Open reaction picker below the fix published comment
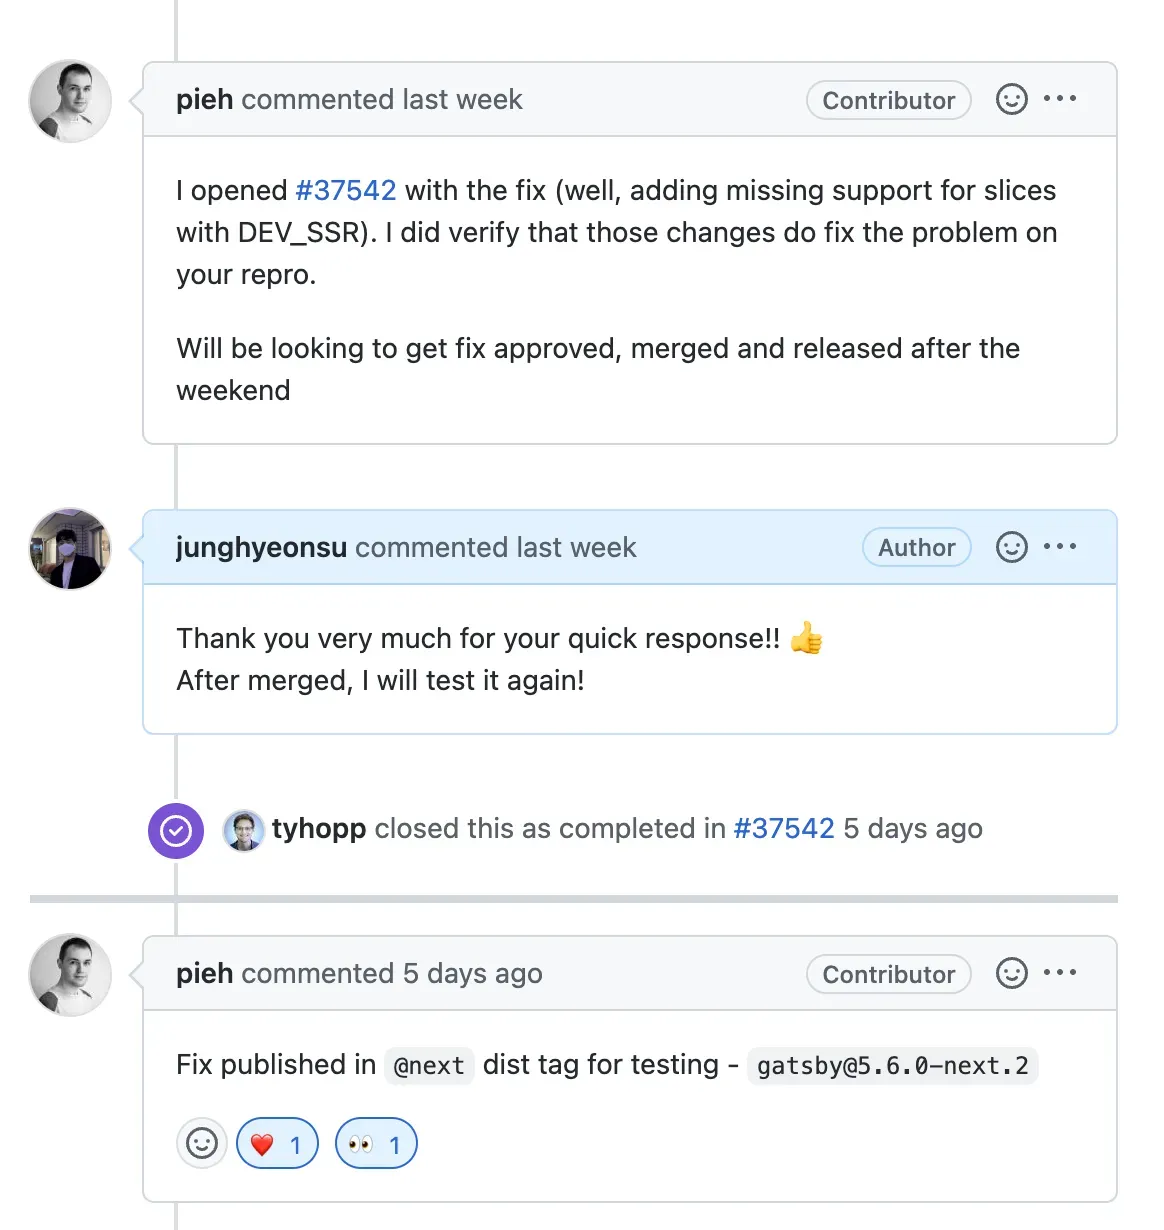The height and width of the screenshot is (1230, 1164). (x=202, y=1144)
